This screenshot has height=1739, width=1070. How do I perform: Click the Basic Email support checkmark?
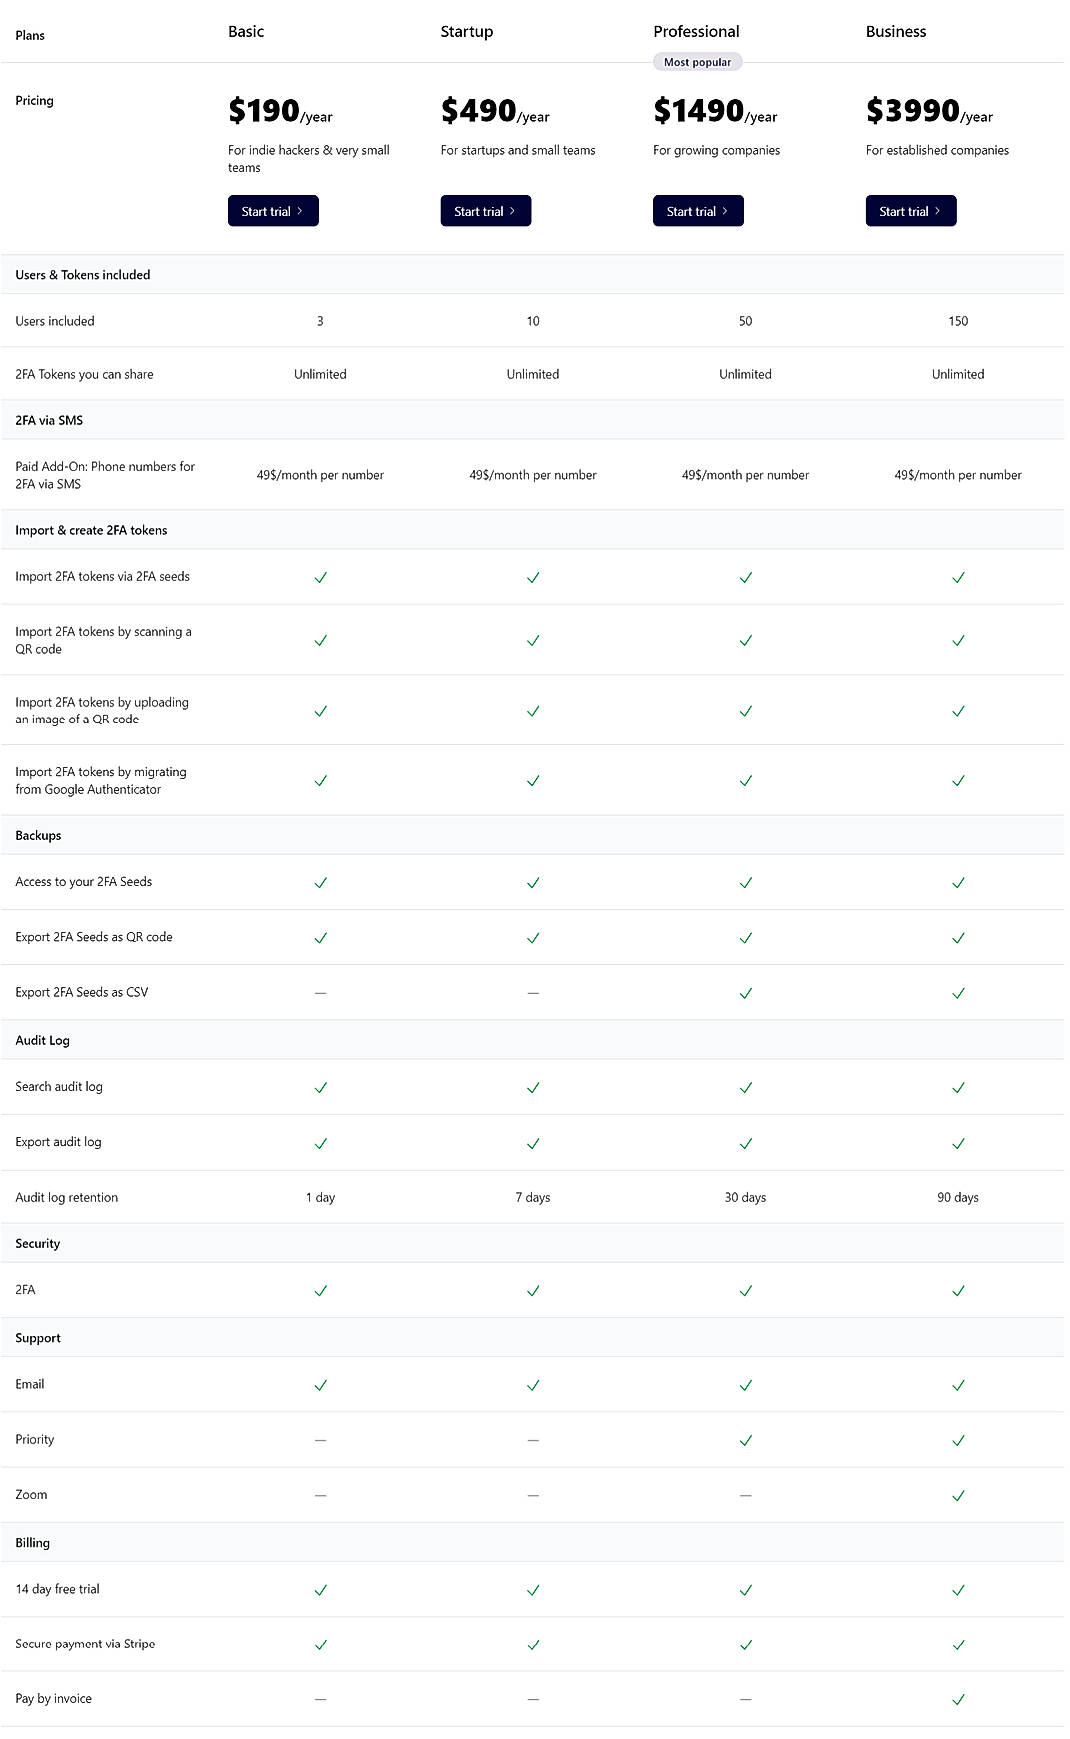pos(320,1384)
